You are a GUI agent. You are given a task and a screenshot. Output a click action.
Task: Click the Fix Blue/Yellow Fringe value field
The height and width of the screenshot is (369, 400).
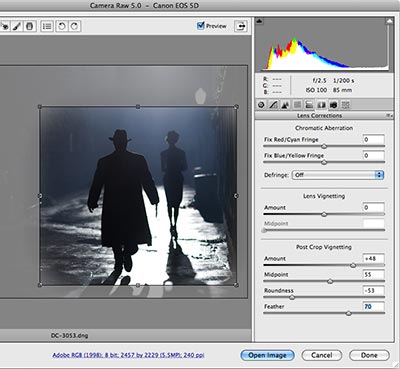(x=373, y=155)
